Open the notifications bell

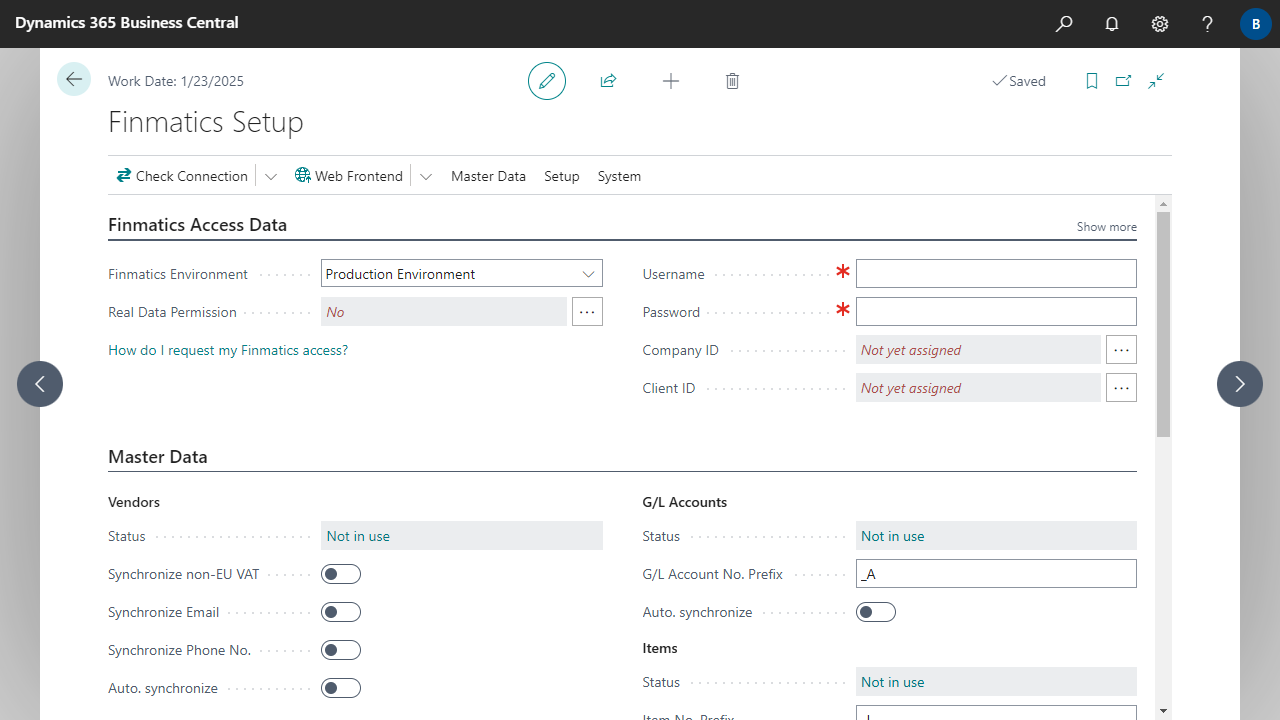point(1112,24)
